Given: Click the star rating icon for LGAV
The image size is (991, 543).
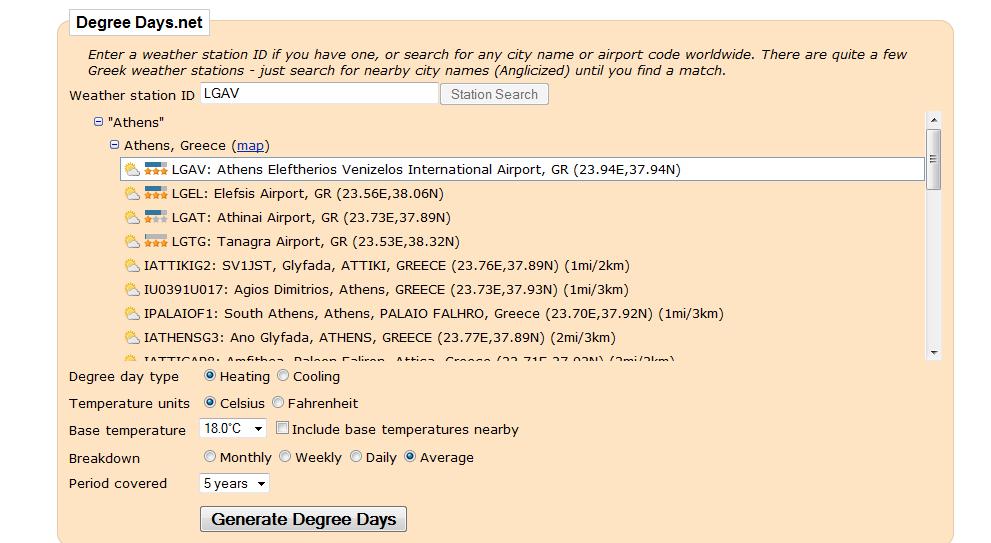Looking at the screenshot, I should [155, 169].
